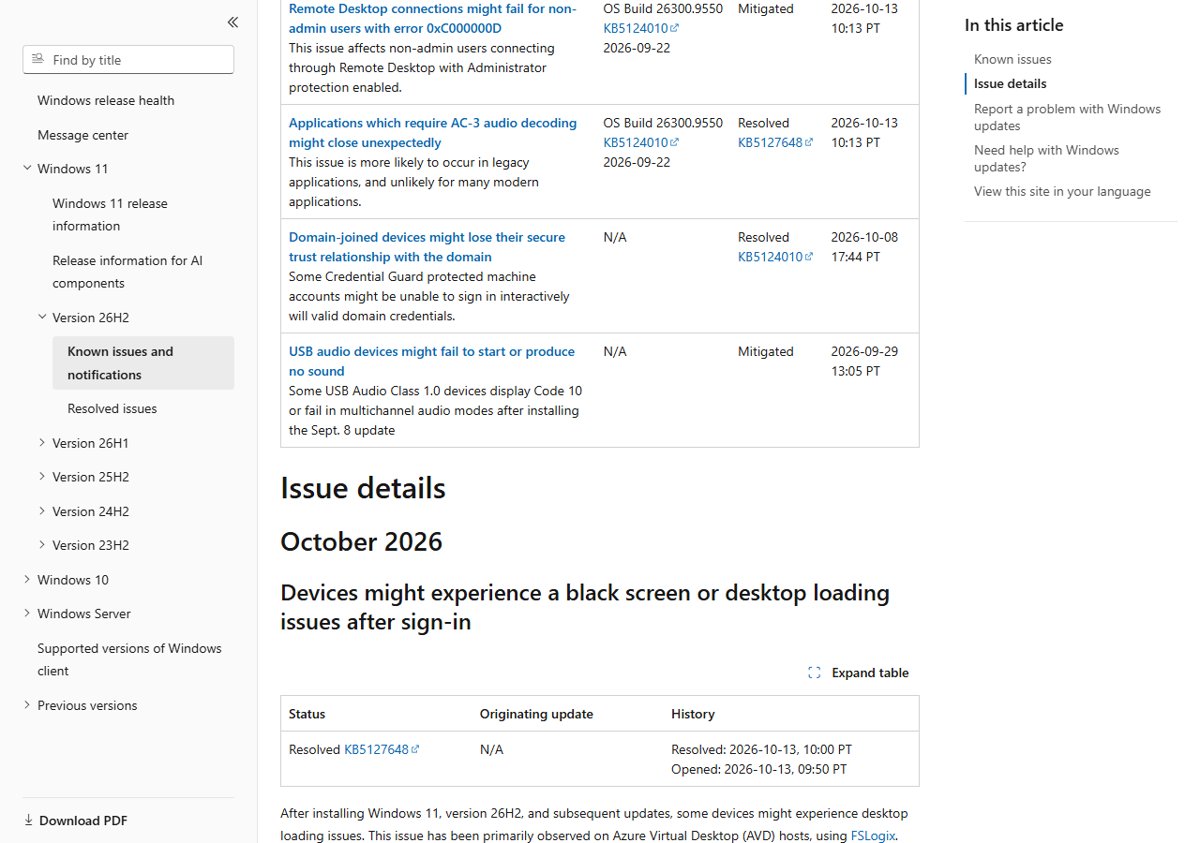Open Resolved issues in the sidebar
The width and height of the screenshot is (1200, 843).
[x=112, y=409]
